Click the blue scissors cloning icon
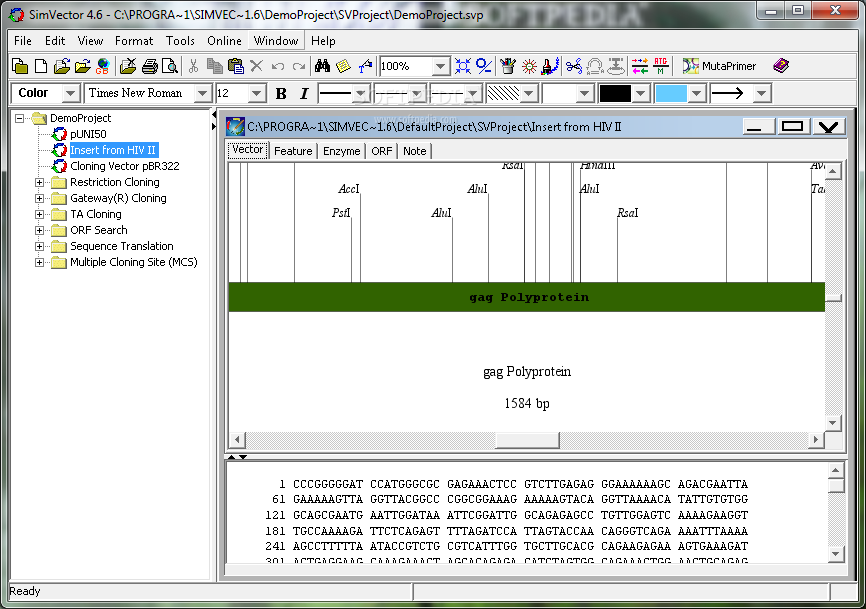The width and height of the screenshot is (866, 609). pyautogui.click(x=574, y=66)
